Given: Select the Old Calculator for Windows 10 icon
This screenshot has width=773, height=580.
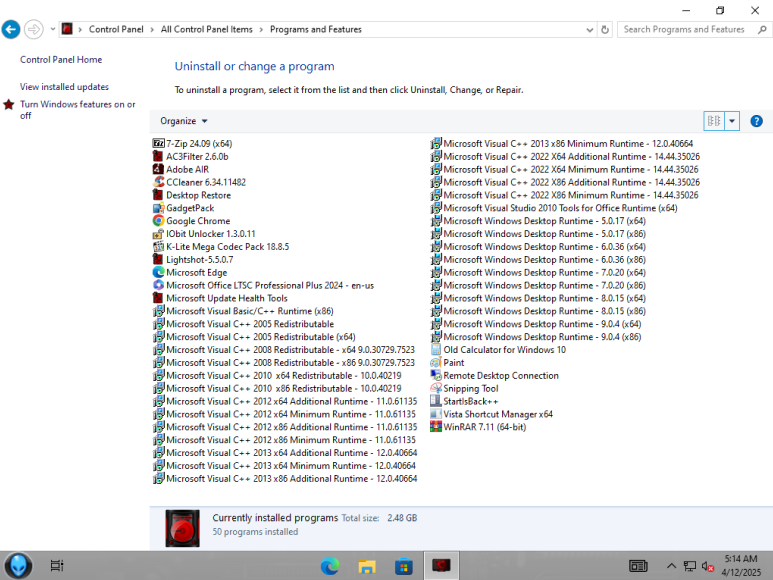Looking at the screenshot, I should coord(436,349).
